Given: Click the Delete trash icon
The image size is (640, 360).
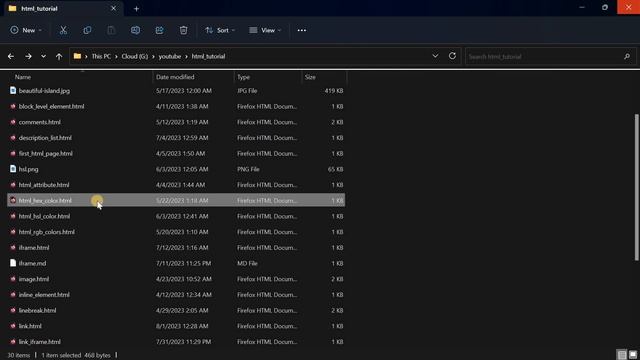Looking at the screenshot, I should point(183,30).
